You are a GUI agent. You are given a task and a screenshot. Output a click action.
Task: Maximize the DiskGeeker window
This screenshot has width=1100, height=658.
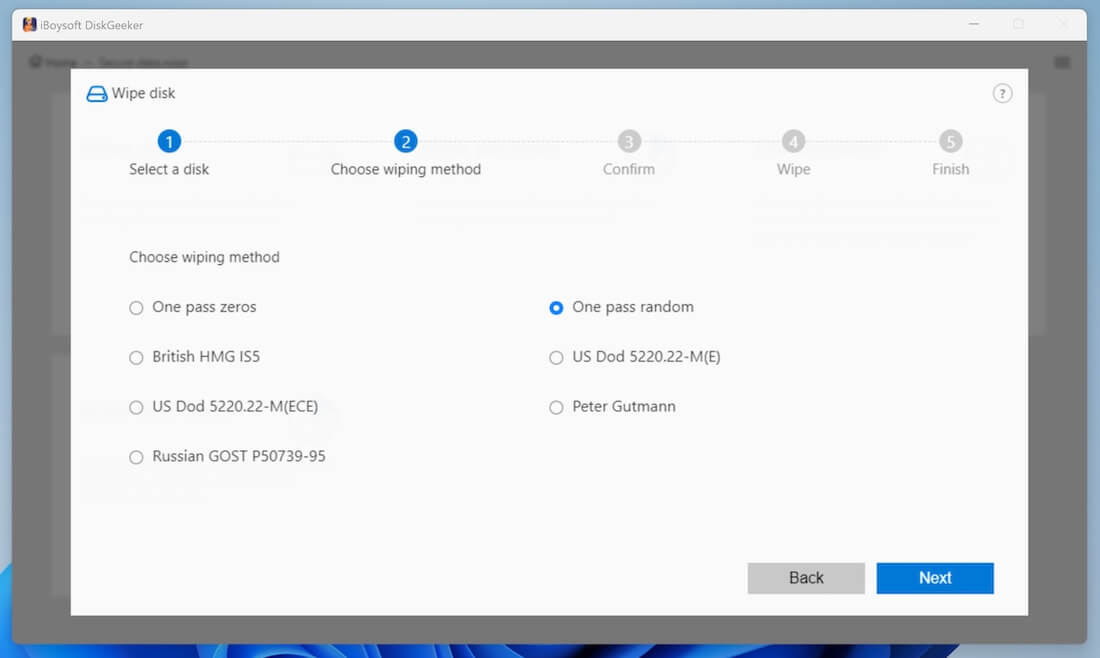pos(1019,24)
